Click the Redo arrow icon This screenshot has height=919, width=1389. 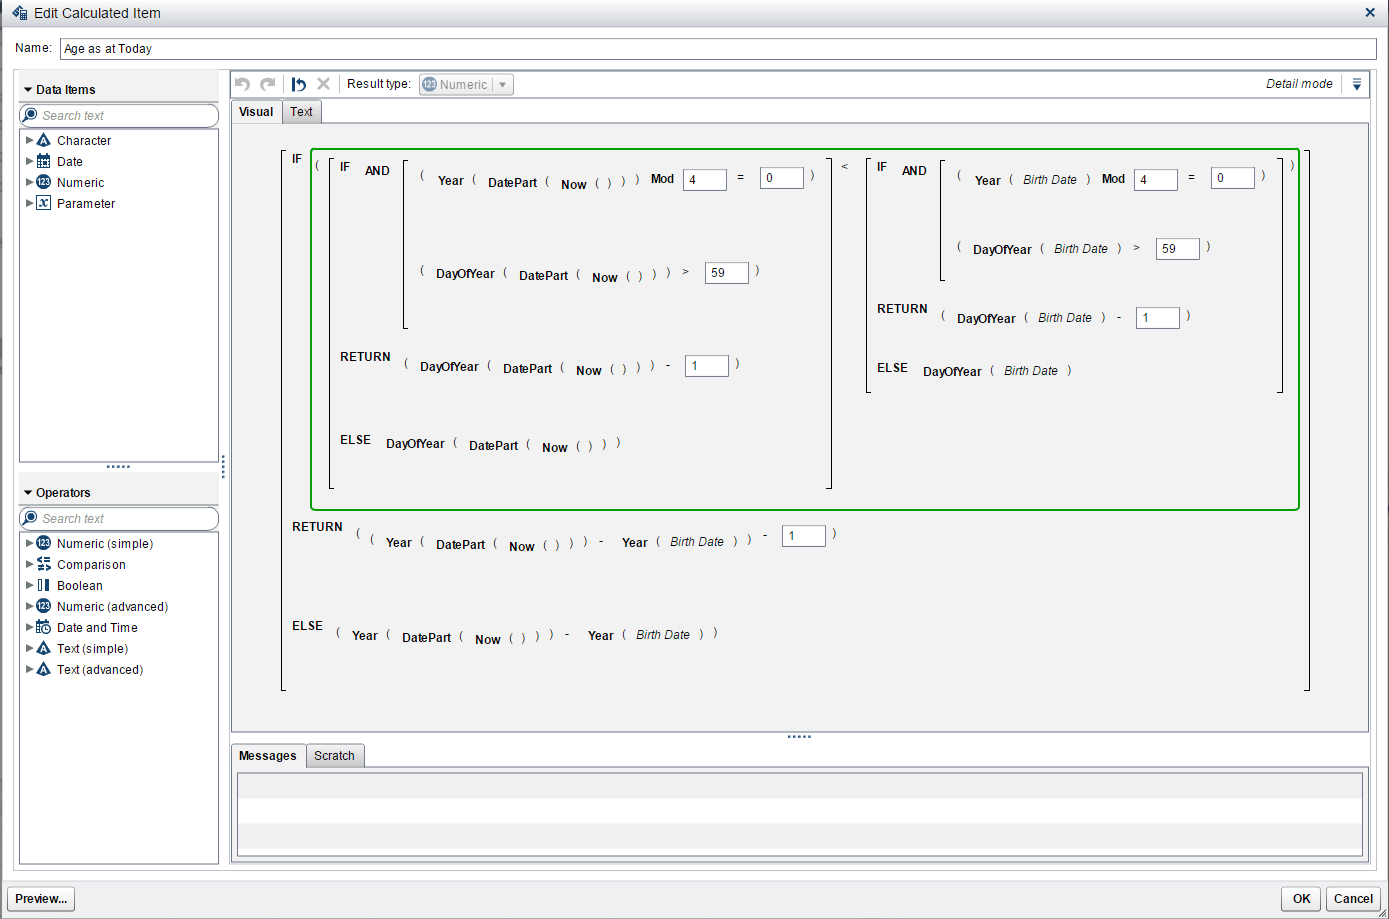(268, 84)
